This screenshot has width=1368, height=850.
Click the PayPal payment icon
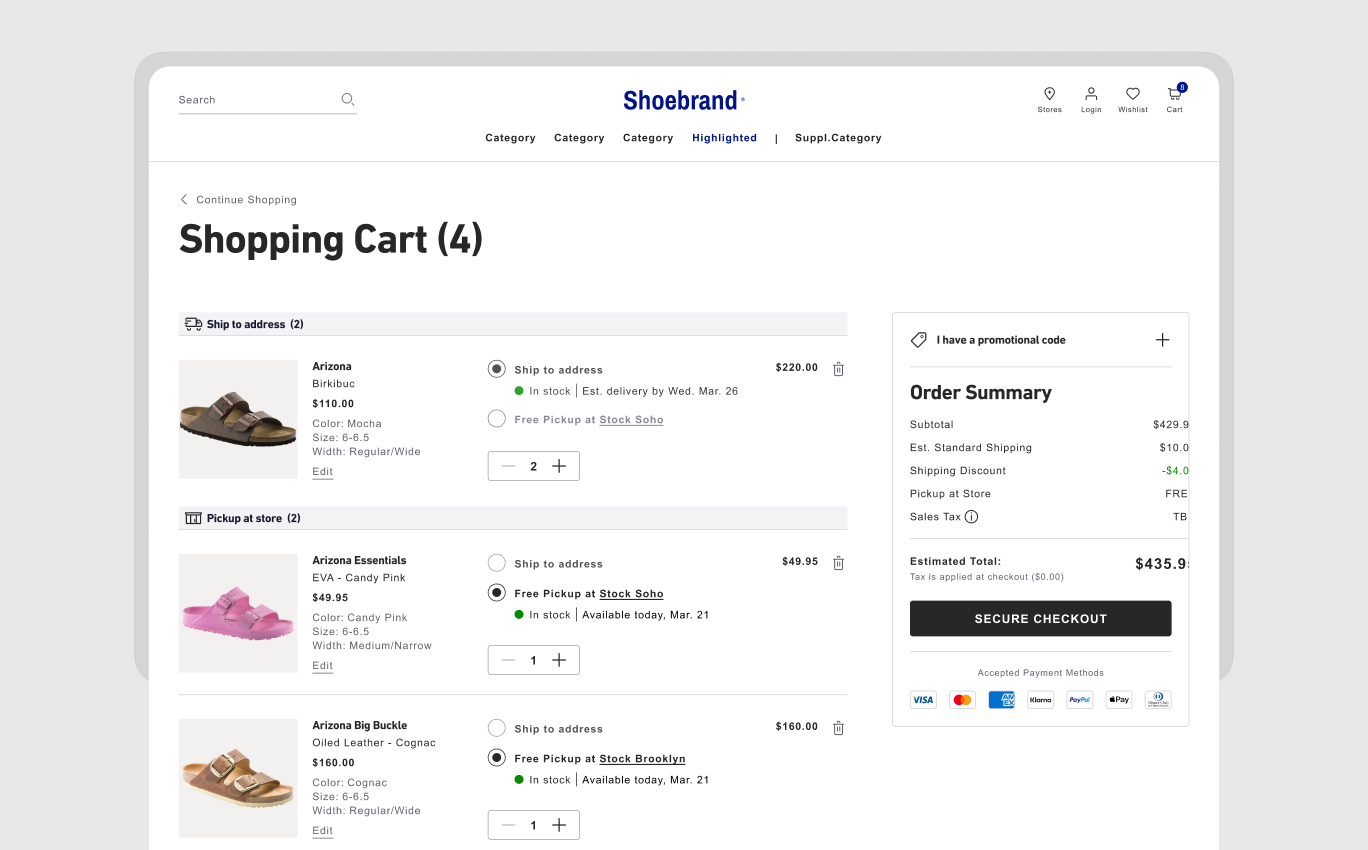(1079, 700)
